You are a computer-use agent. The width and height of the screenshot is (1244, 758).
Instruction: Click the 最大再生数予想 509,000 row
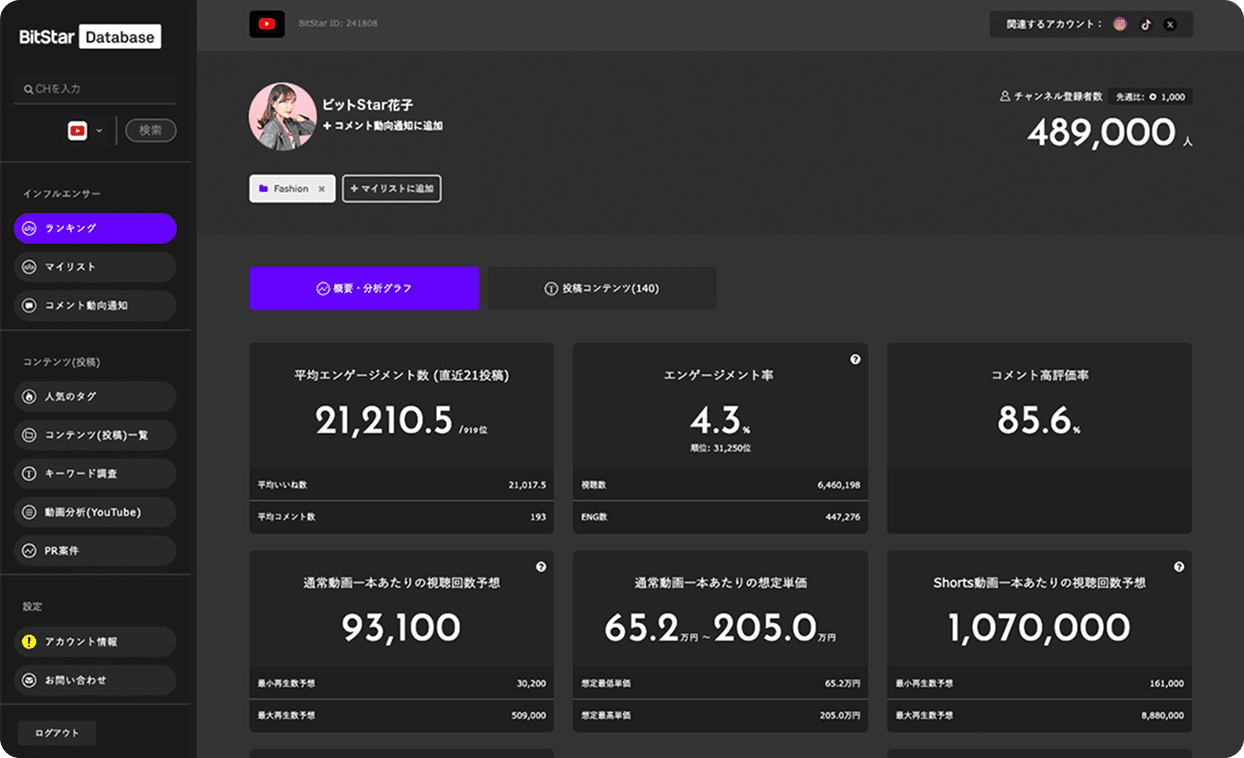[x=401, y=716]
